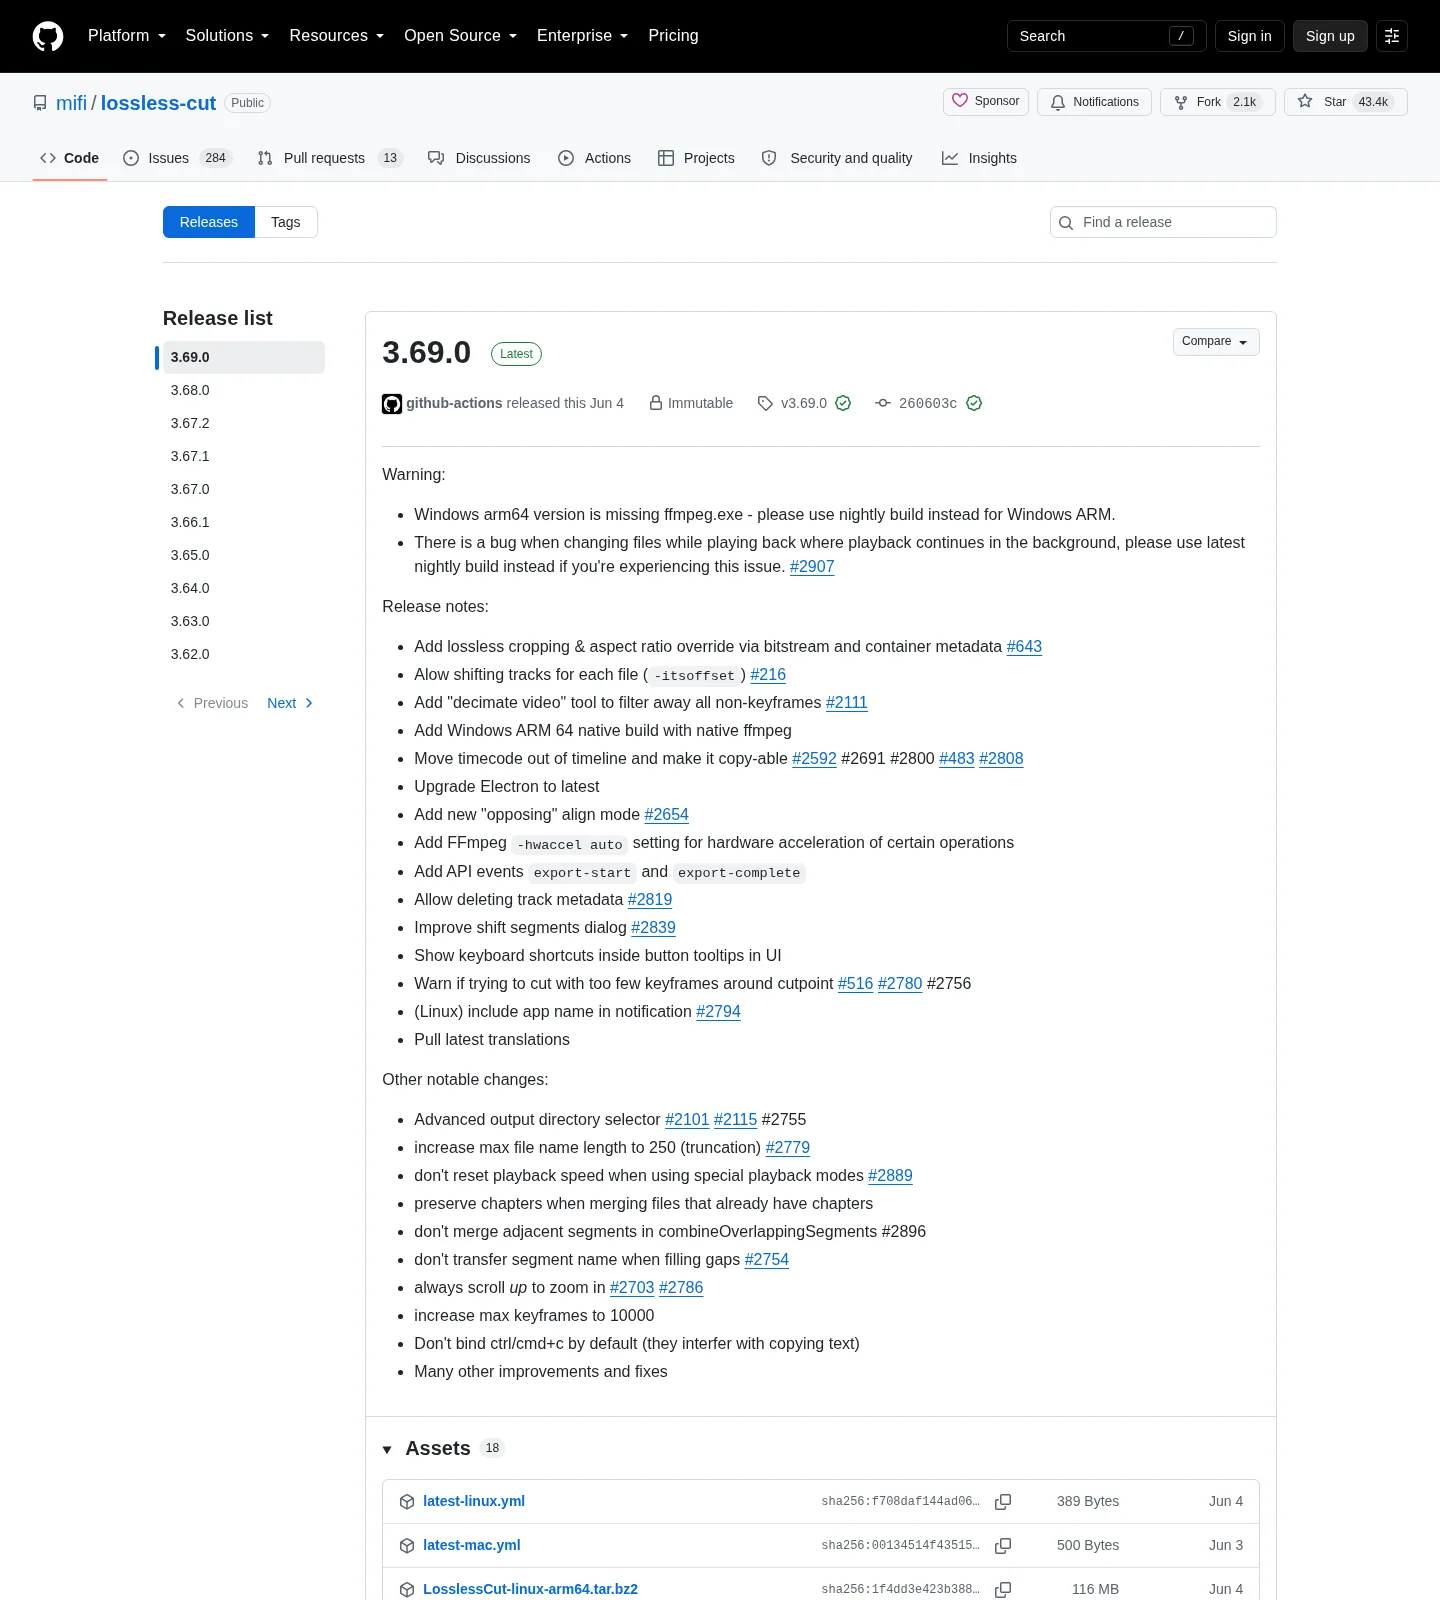Click the repository icon beside mifi

[x=40, y=103]
